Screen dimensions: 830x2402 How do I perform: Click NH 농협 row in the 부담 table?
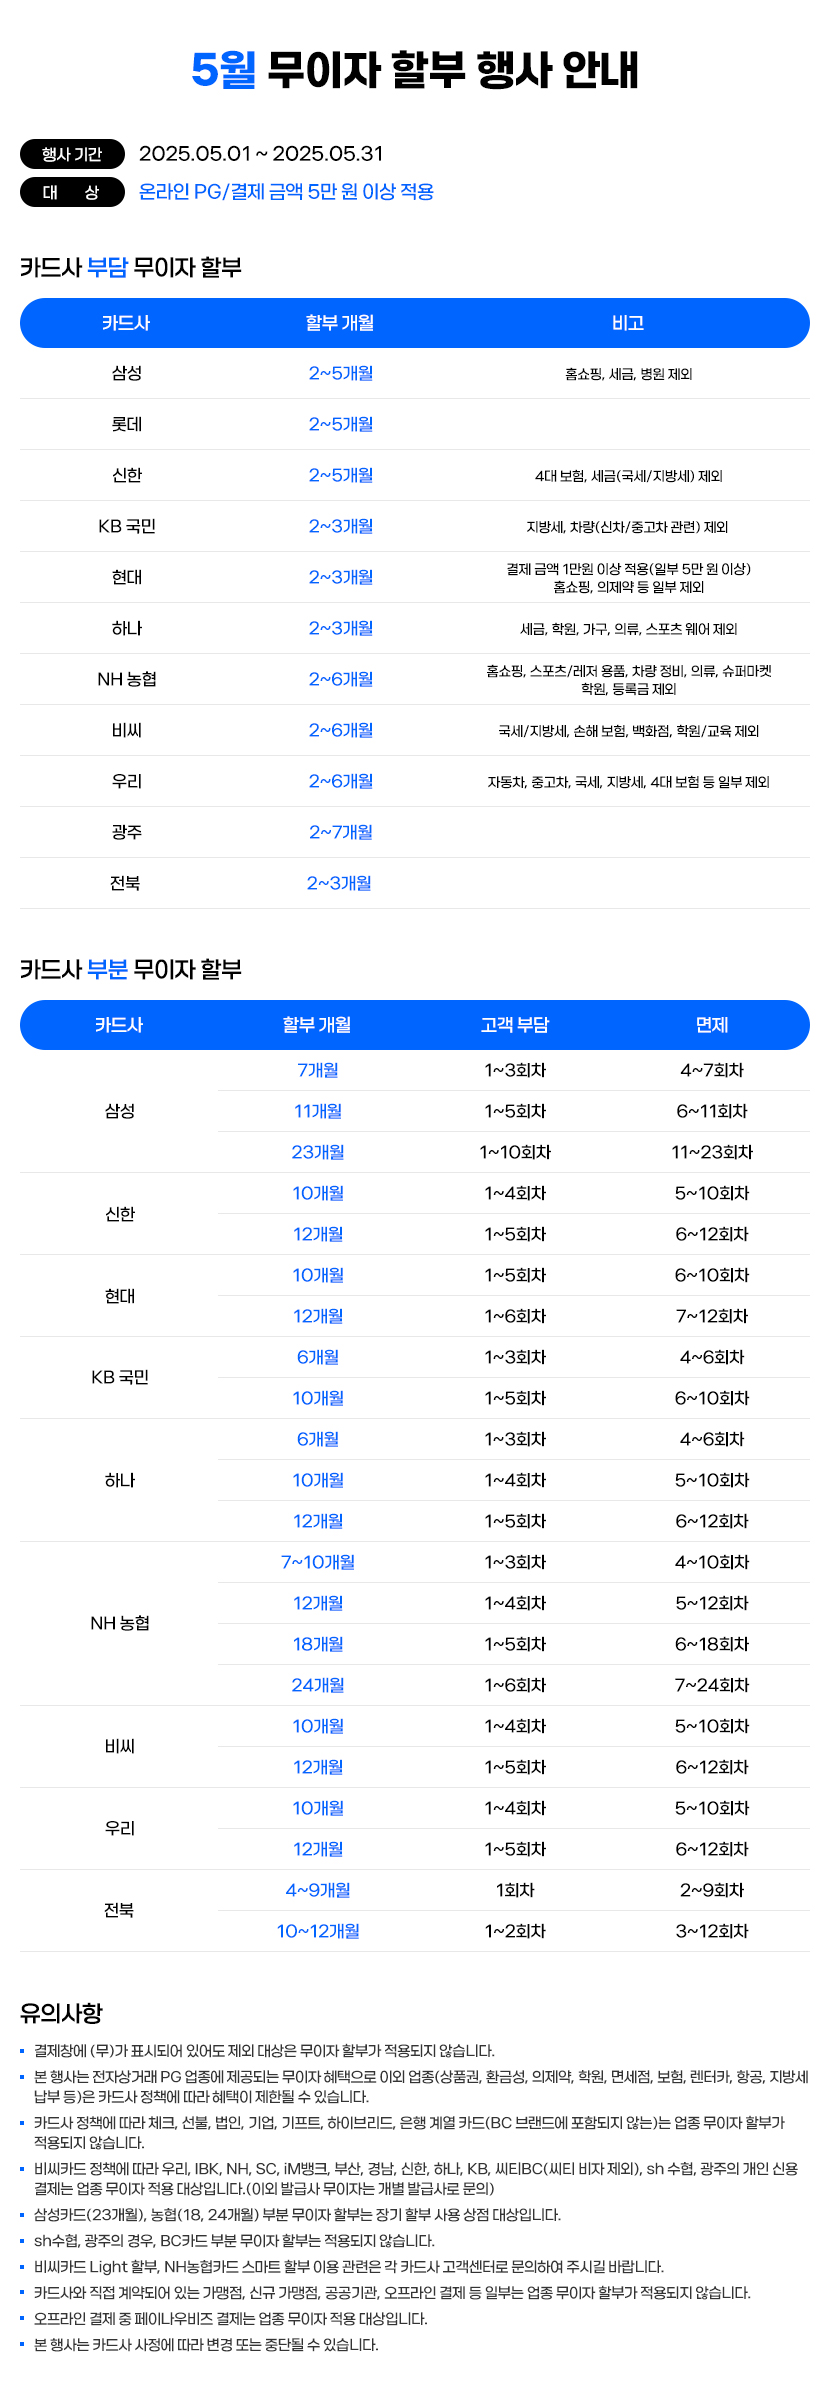pyautogui.click(x=415, y=679)
